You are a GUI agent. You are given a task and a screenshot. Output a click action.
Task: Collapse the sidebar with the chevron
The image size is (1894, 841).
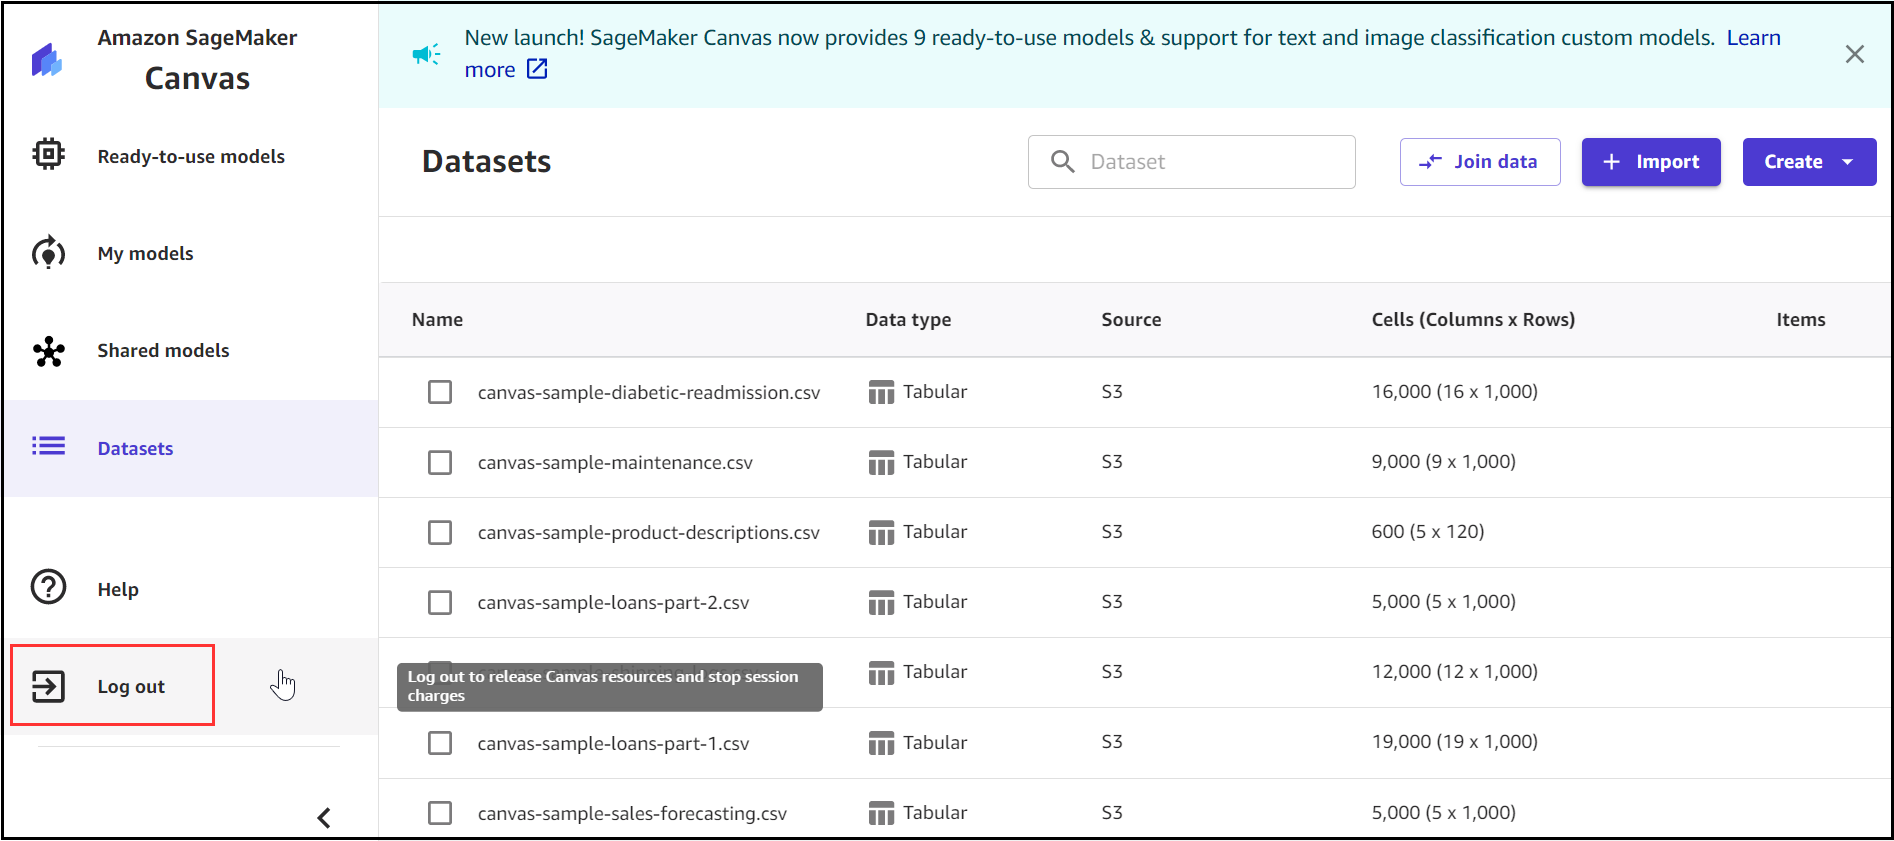[x=324, y=818]
